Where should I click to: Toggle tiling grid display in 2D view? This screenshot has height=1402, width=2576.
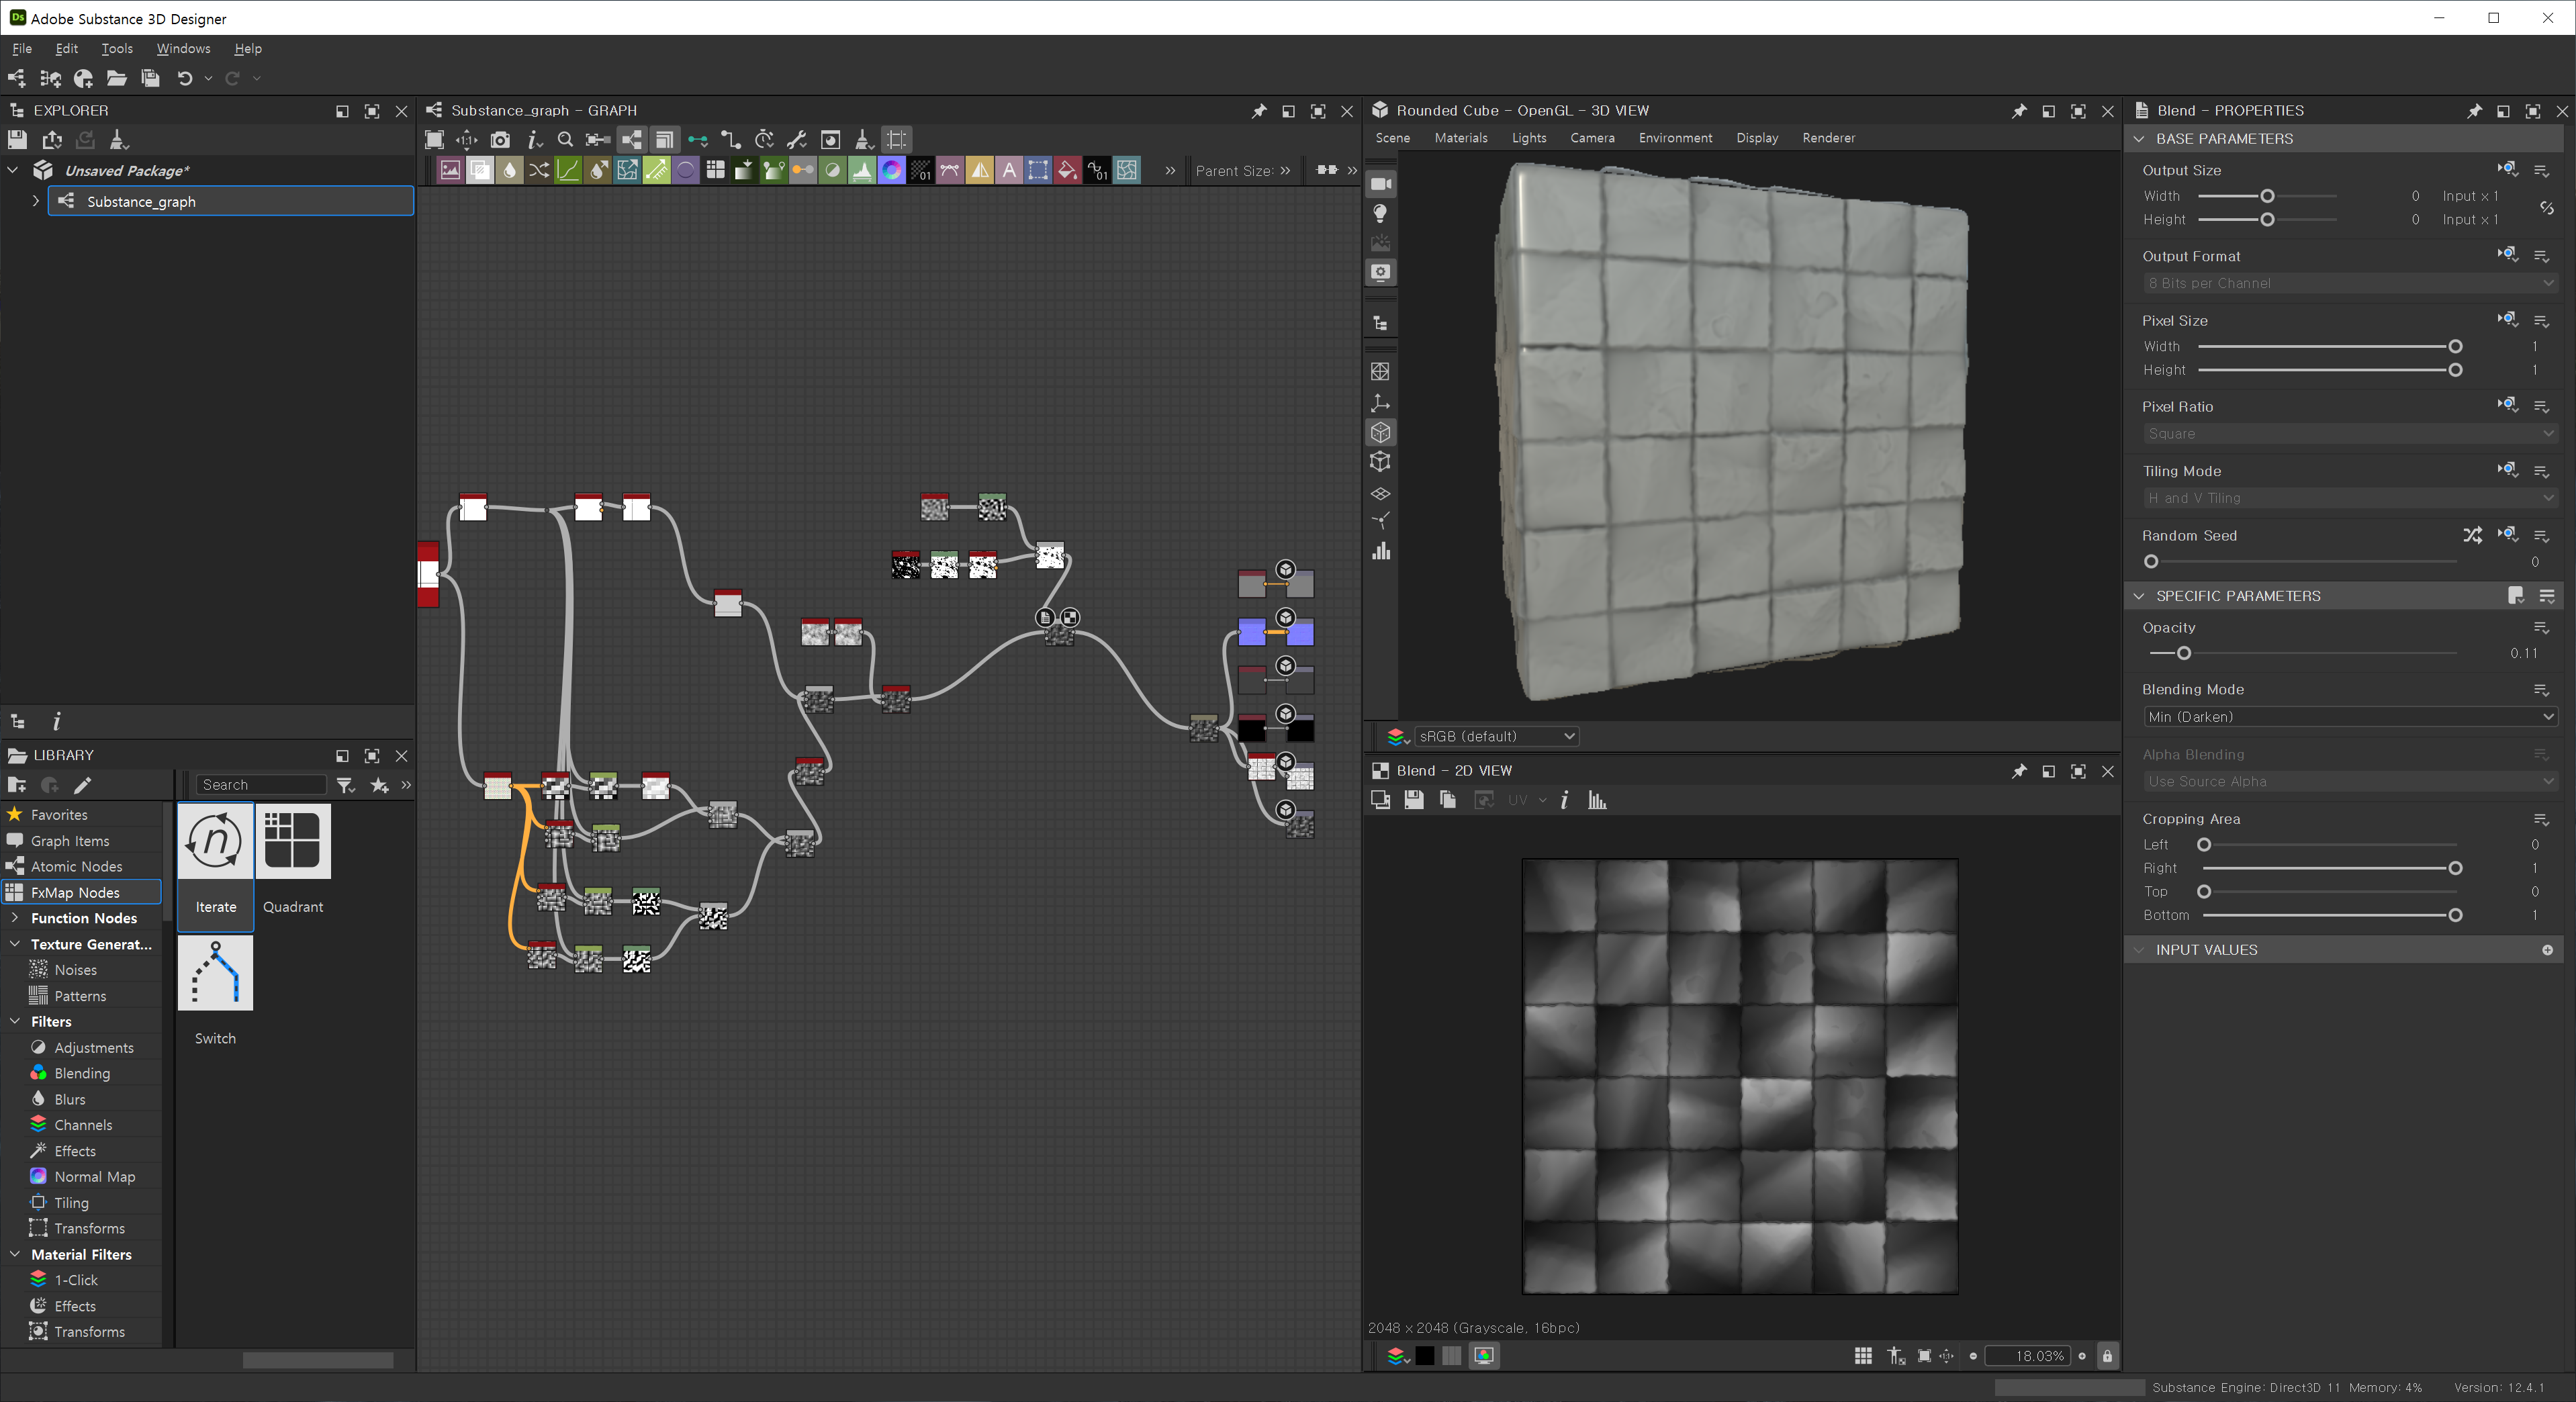click(x=1862, y=1356)
